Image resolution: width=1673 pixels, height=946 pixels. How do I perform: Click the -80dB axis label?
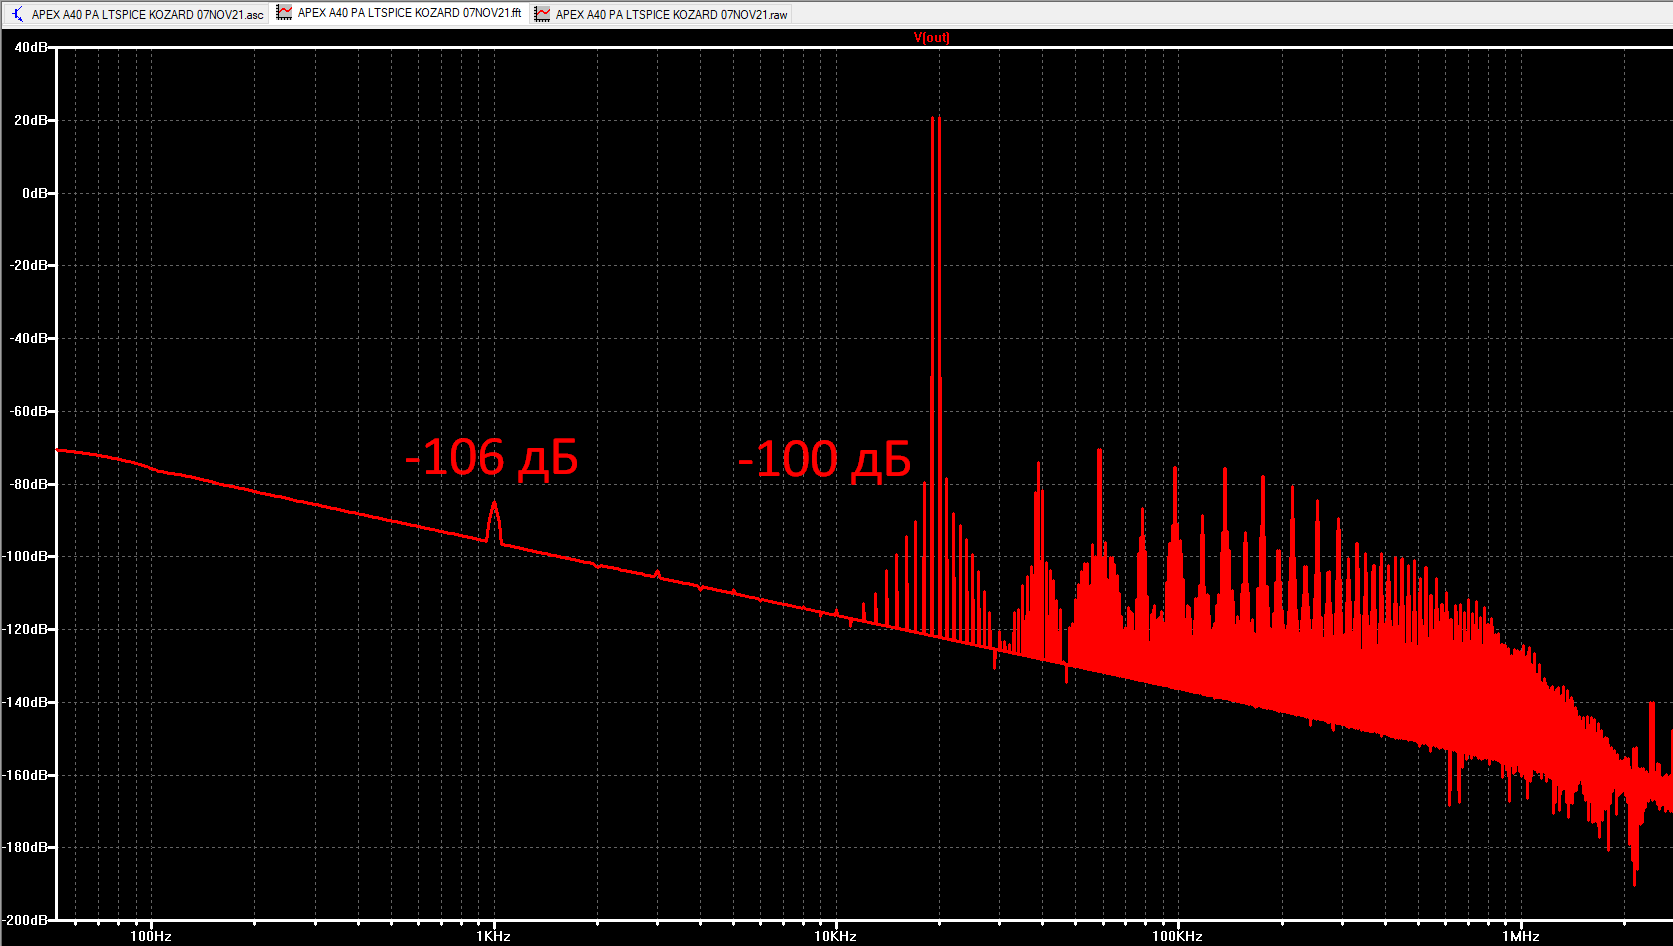28,484
